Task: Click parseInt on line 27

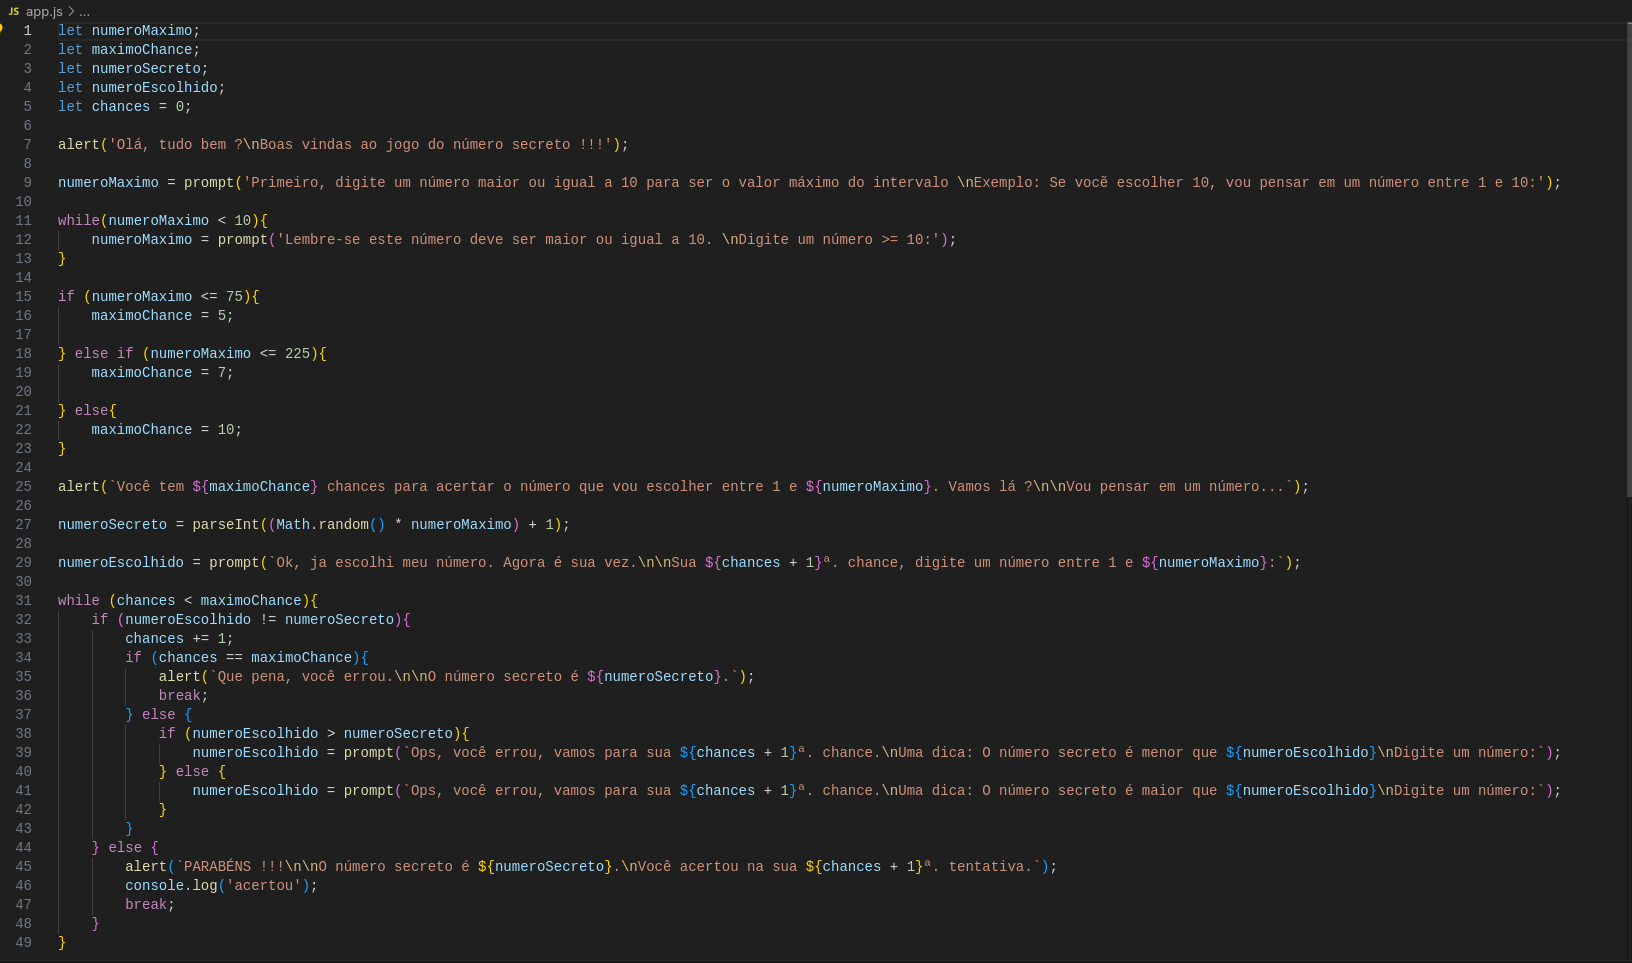Action: [x=226, y=525]
